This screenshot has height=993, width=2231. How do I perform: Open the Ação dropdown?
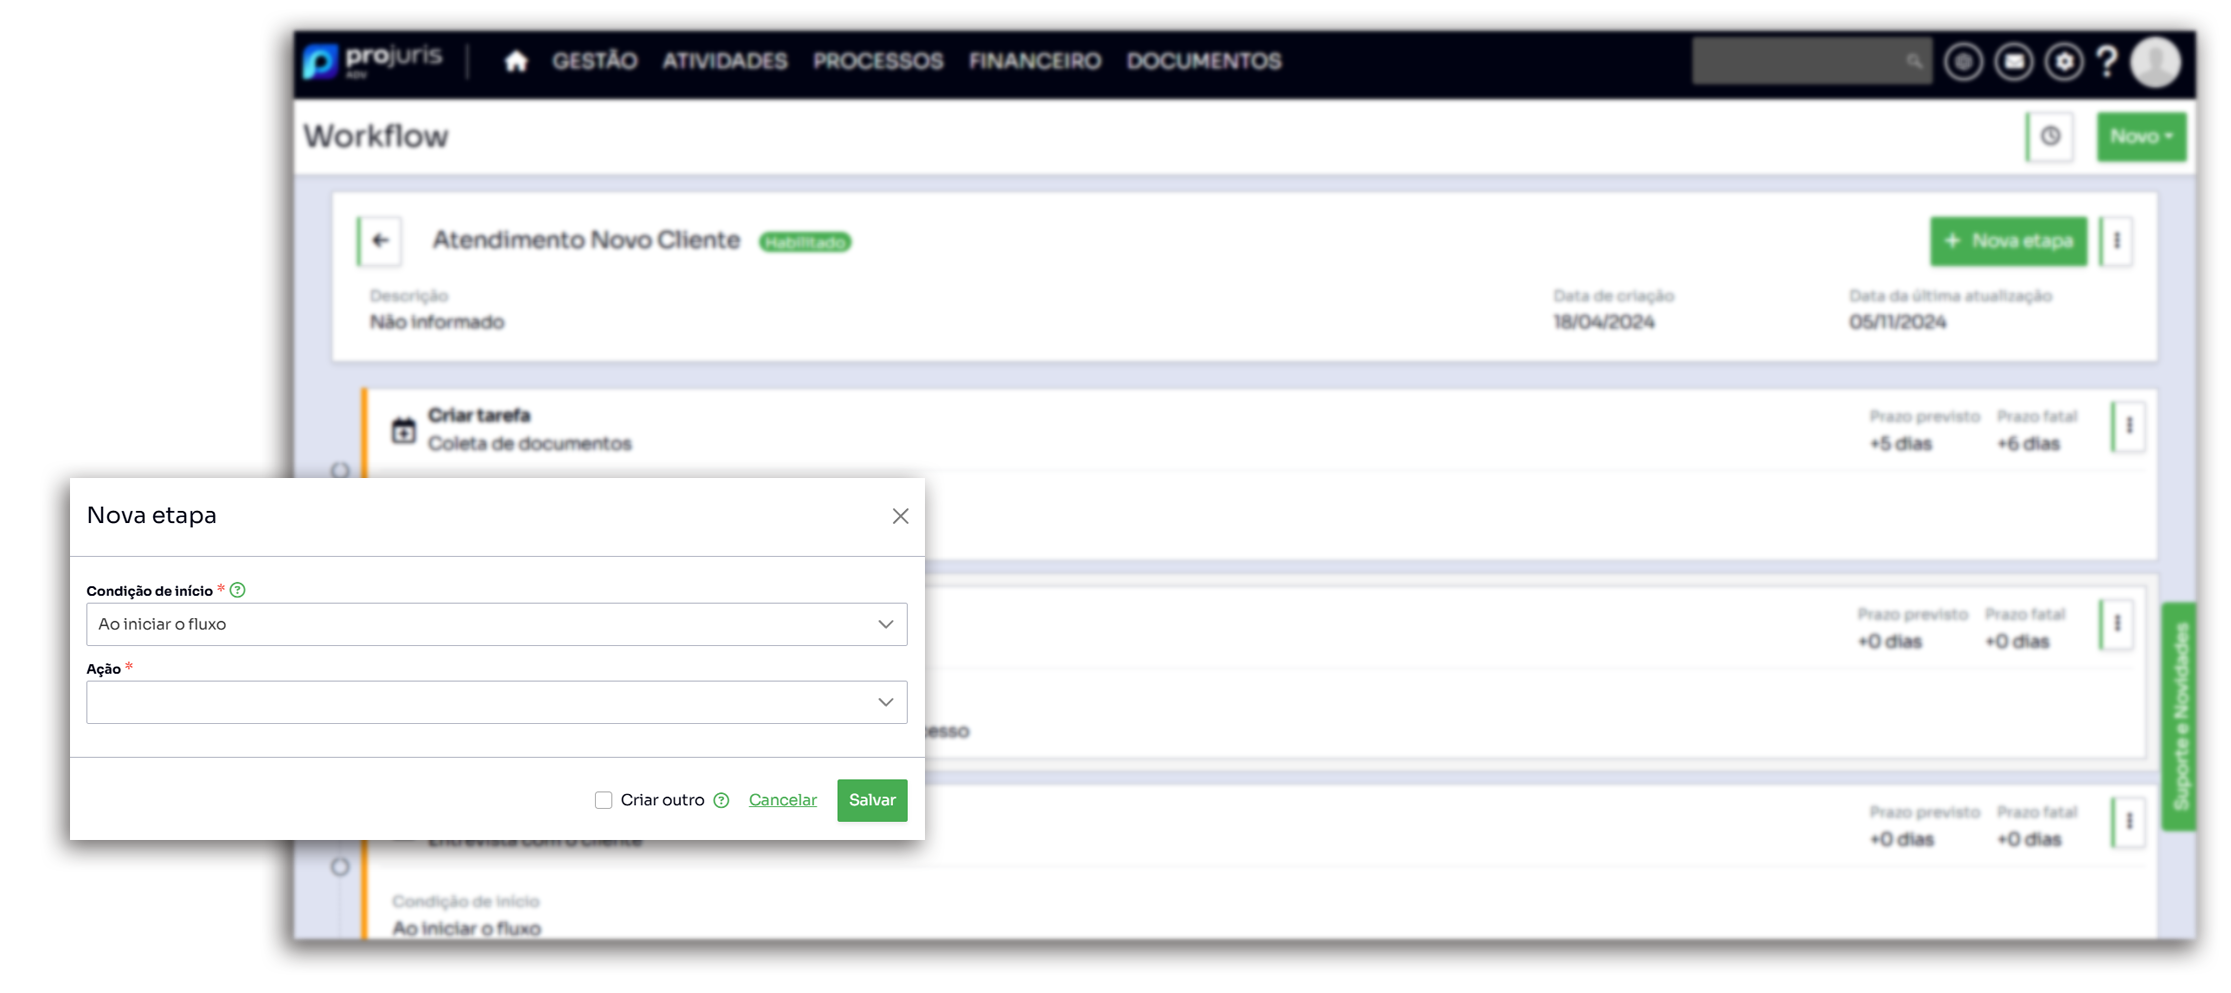click(x=496, y=702)
